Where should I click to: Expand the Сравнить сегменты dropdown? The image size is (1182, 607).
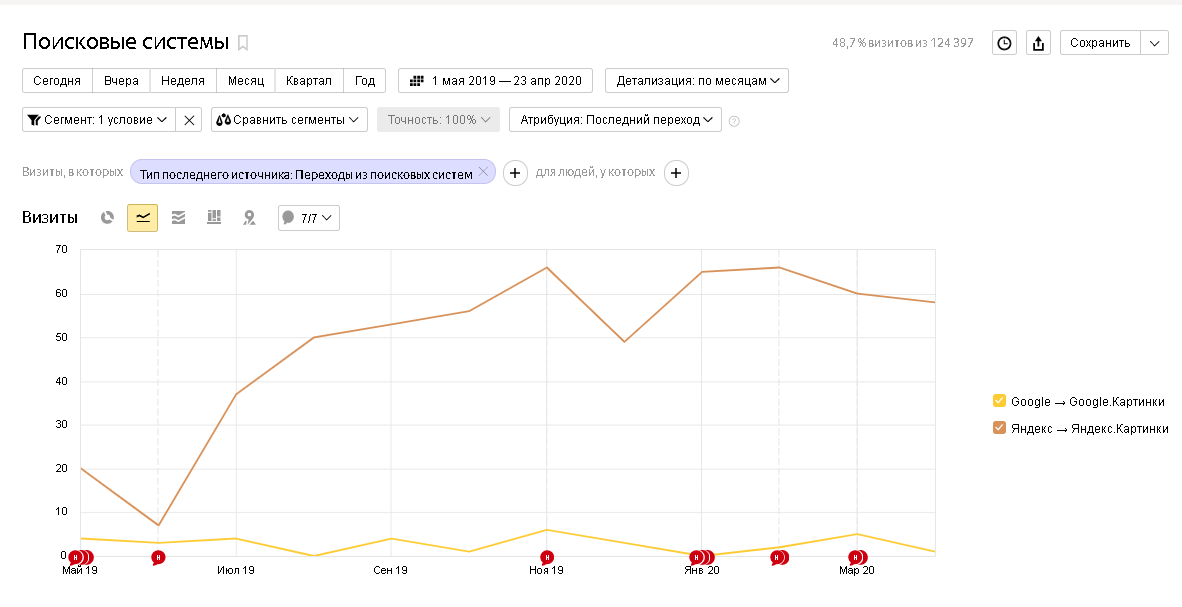(x=289, y=120)
